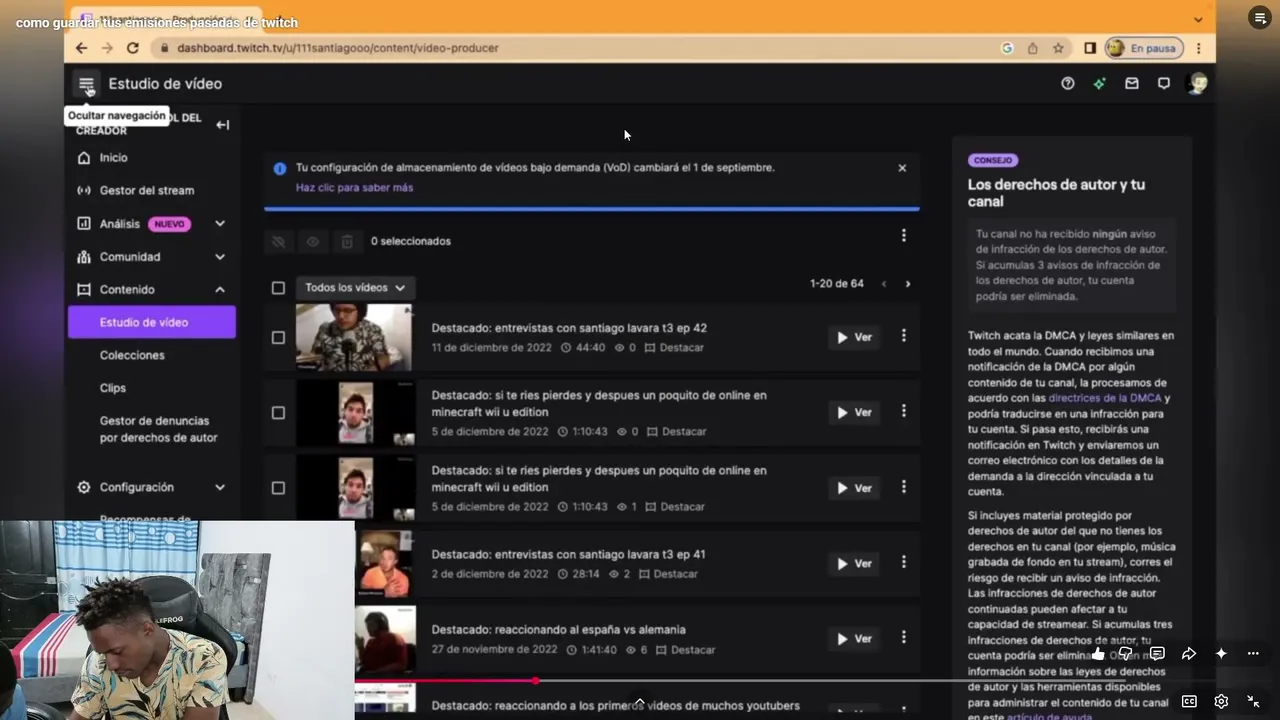Open the sparkle icon in the Twitch header
The image size is (1280, 720).
(x=1099, y=84)
